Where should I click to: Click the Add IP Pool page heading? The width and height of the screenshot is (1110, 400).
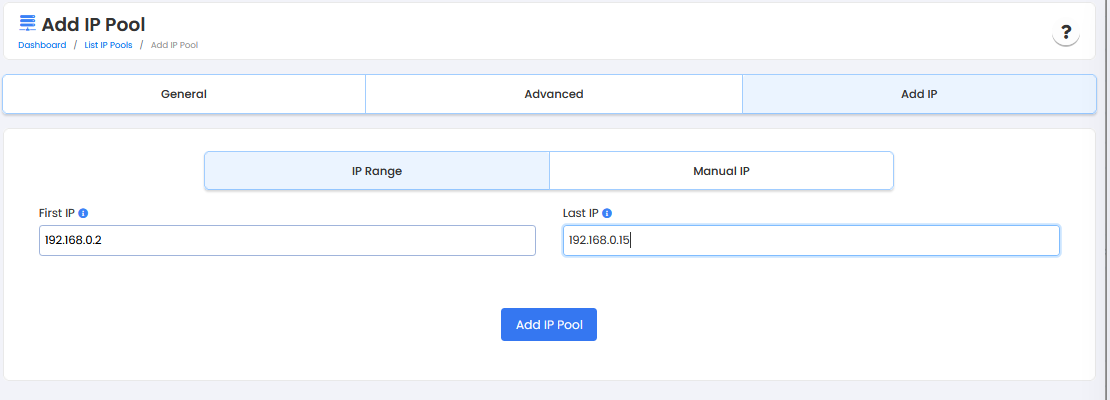pos(93,24)
